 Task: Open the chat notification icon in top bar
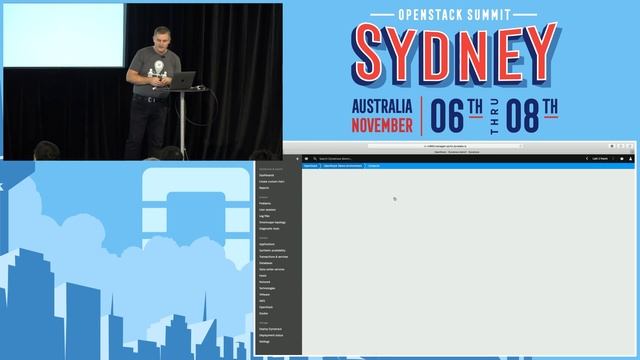[307, 159]
